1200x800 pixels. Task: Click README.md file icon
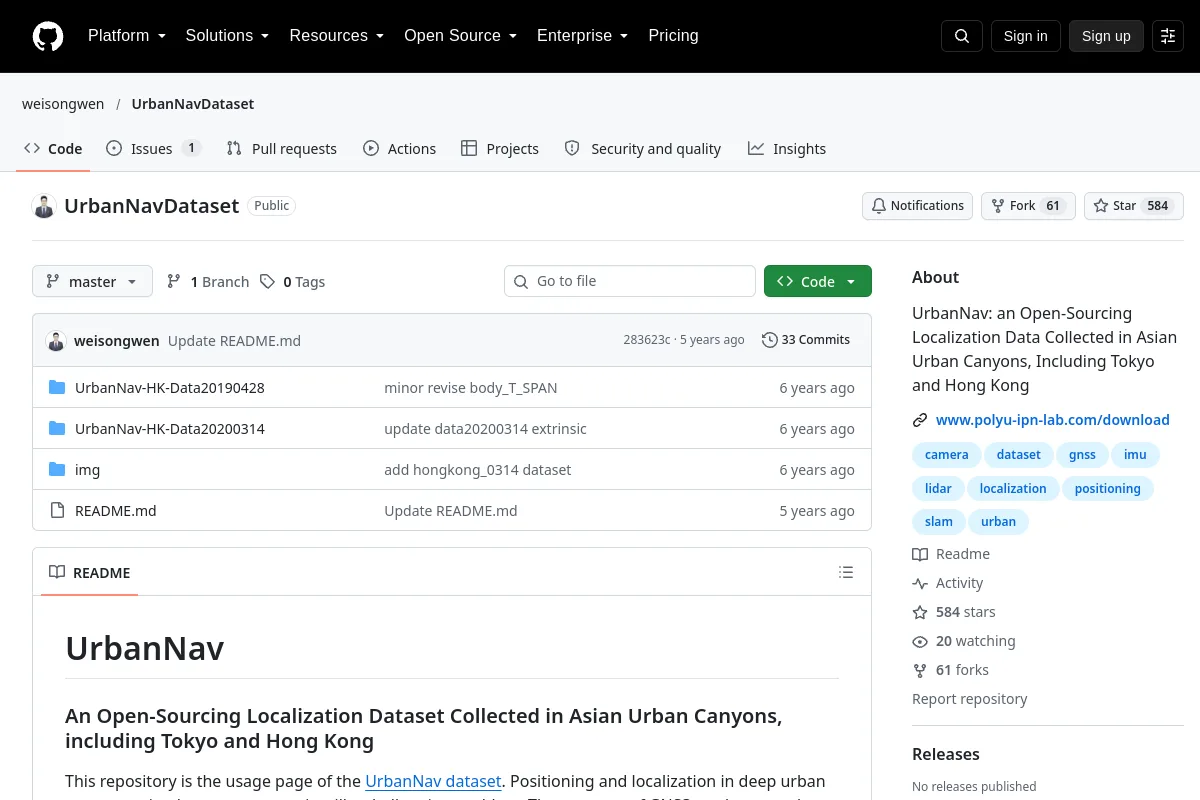[57, 511]
